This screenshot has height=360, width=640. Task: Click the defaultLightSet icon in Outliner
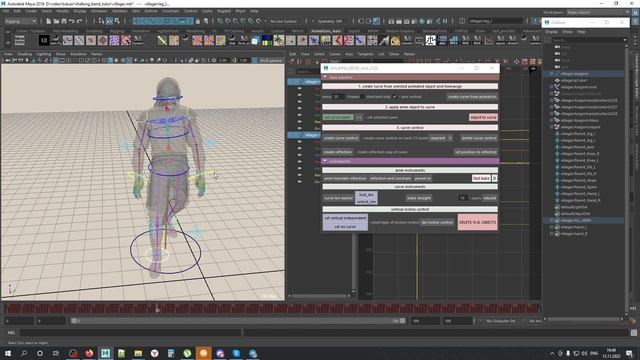[x=557, y=207]
